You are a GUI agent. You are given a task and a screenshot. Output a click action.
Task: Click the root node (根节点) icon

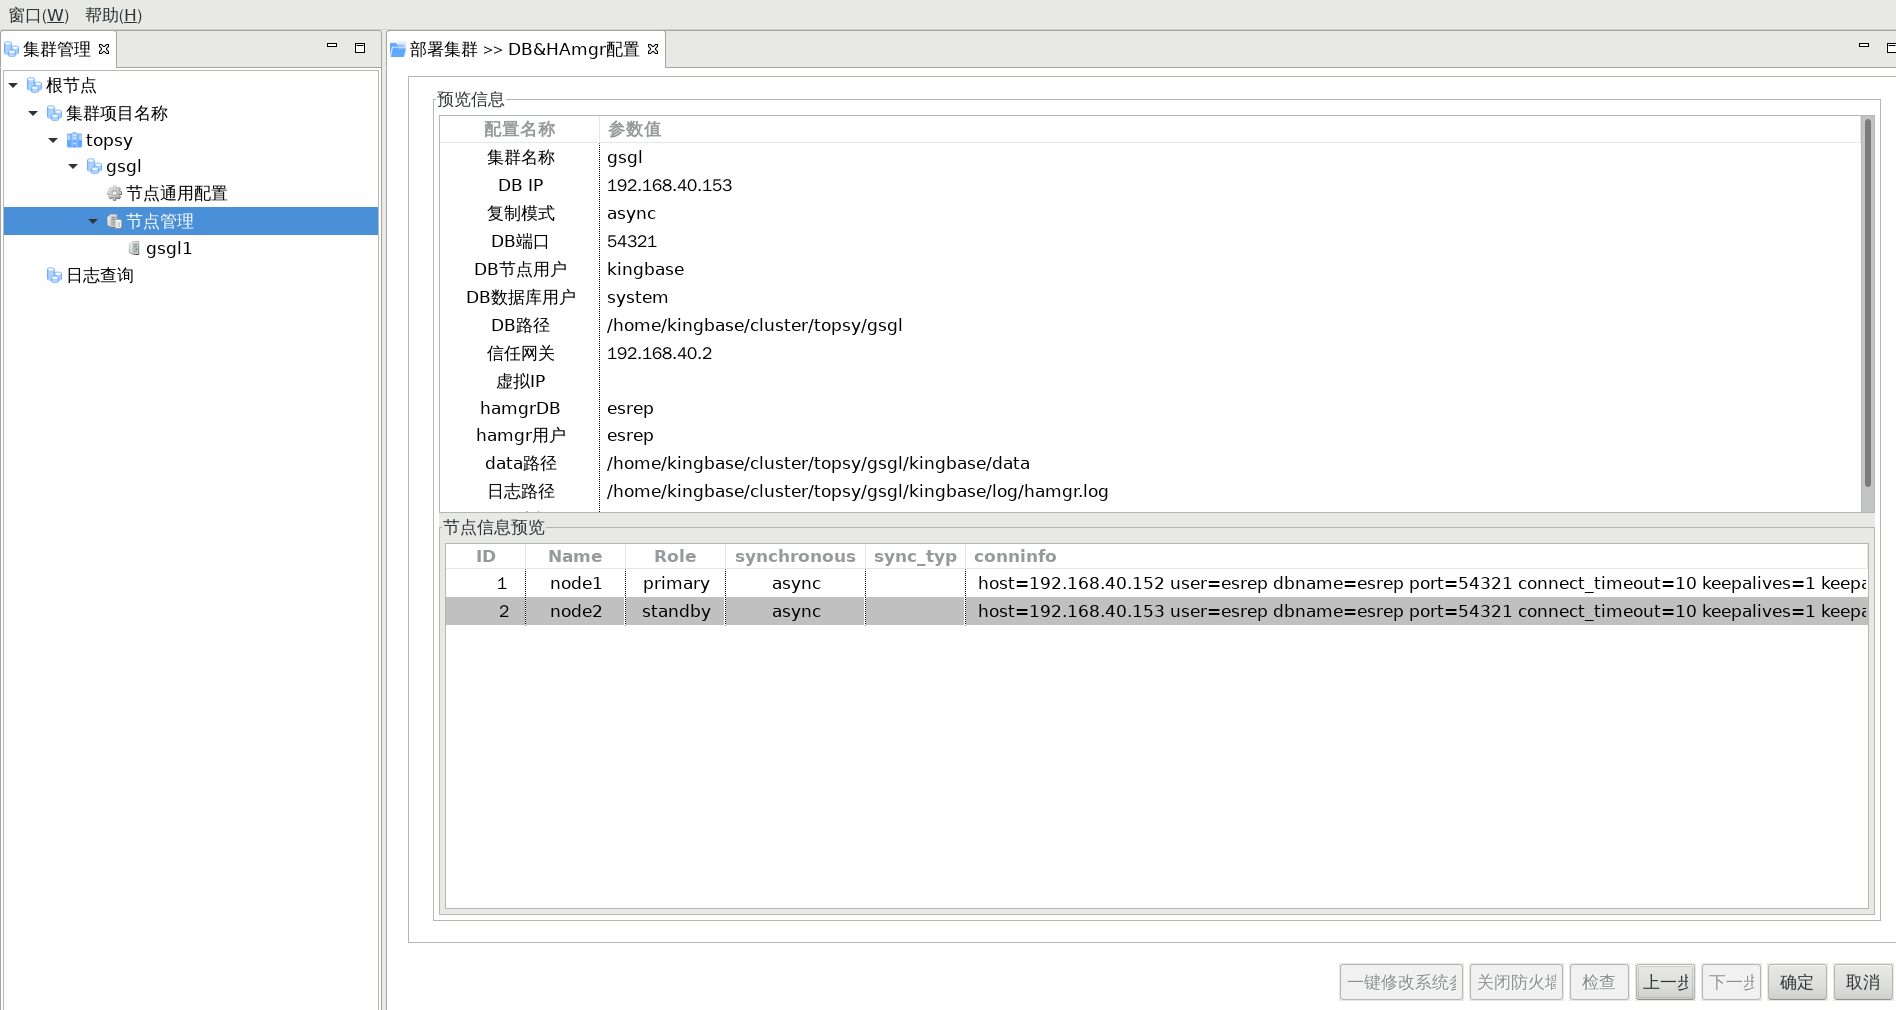pyautogui.click(x=34, y=86)
